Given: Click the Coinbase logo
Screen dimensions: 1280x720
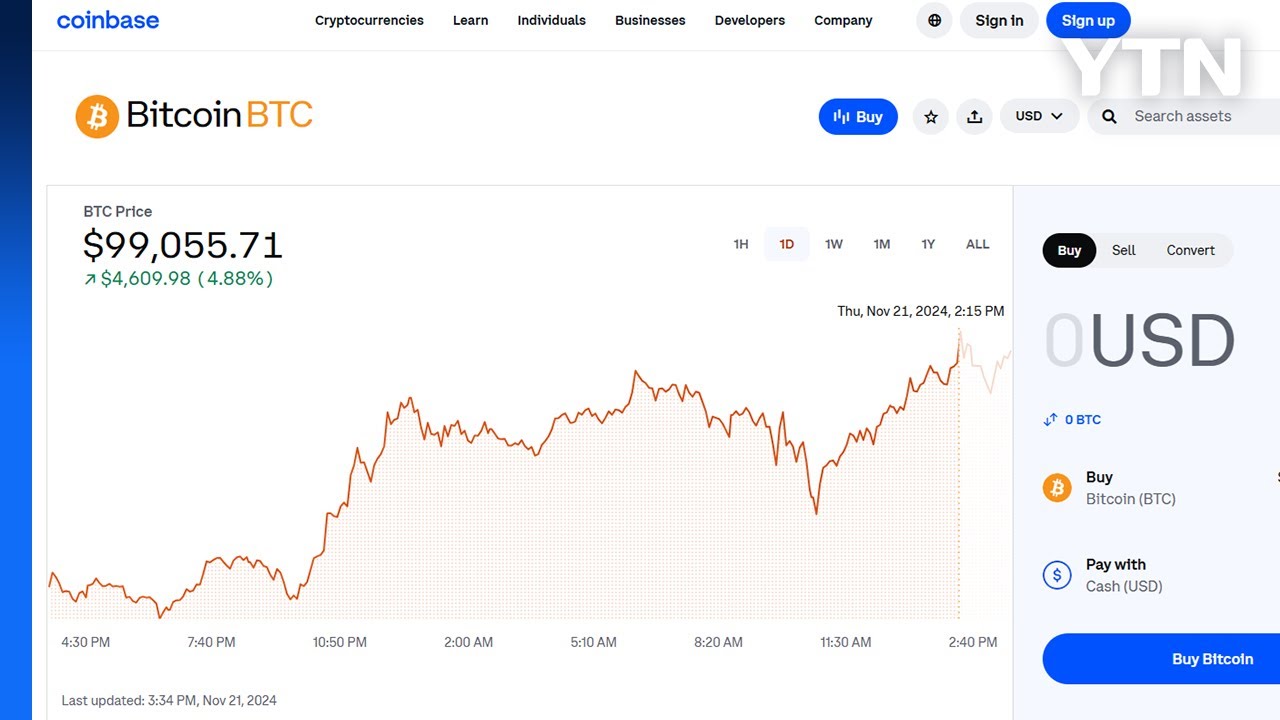Looking at the screenshot, I should pos(108,20).
